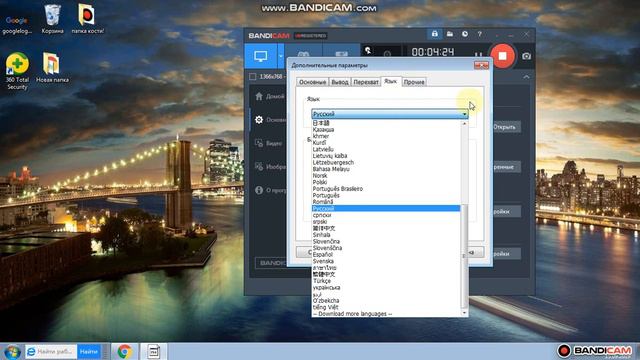The image size is (640, 360).
Task: Open the About info section in sidebar
Action: (x=259, y=190)
